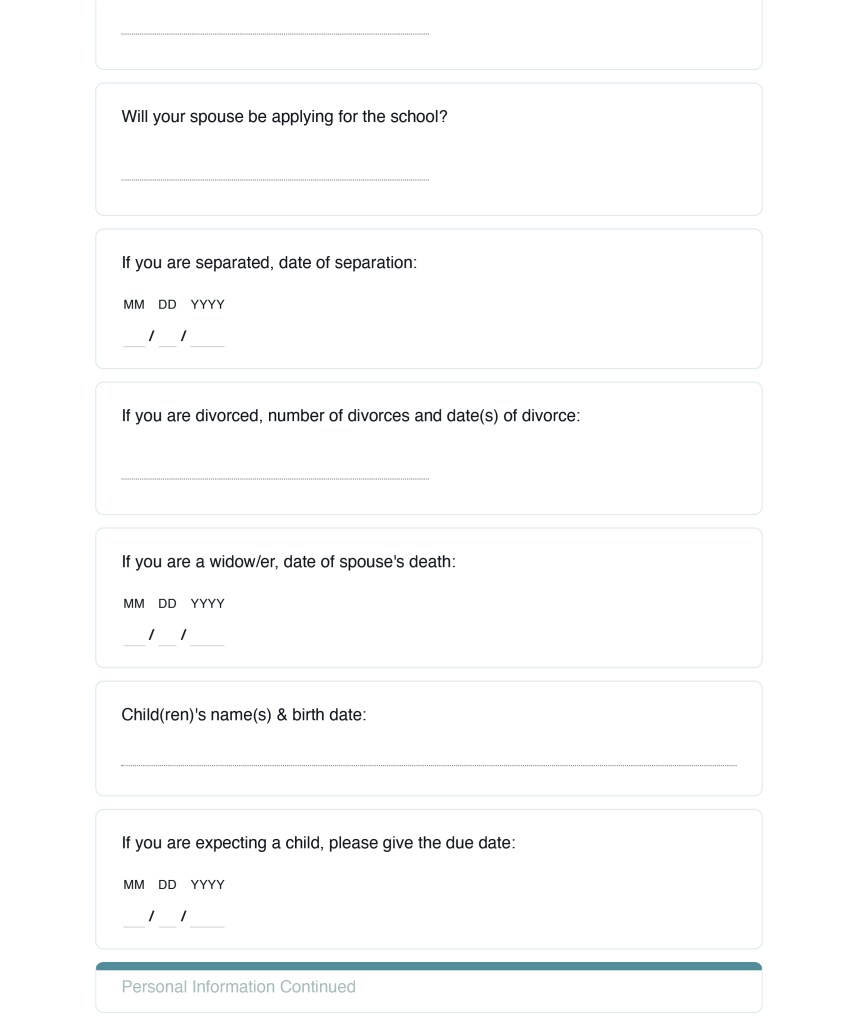The height and width of the screenshot is (1023, 851).
Task: Click 'Child(ren)'s name(s) & birth date' label
Action: coord(243,715)
